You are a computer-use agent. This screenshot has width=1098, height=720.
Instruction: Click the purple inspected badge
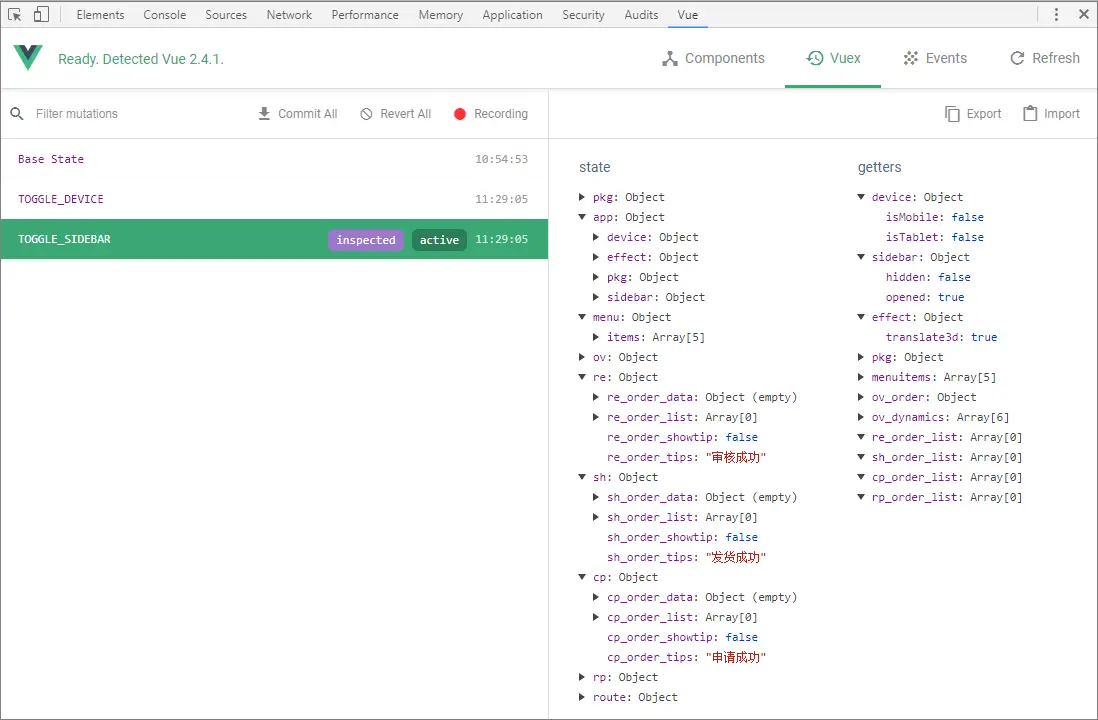(366, 240)
